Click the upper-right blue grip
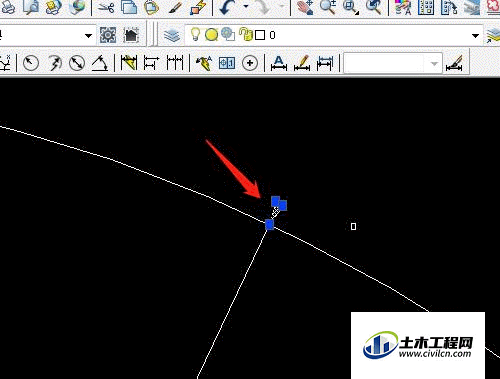Screen dimensions: 500x379 (283, 206)
